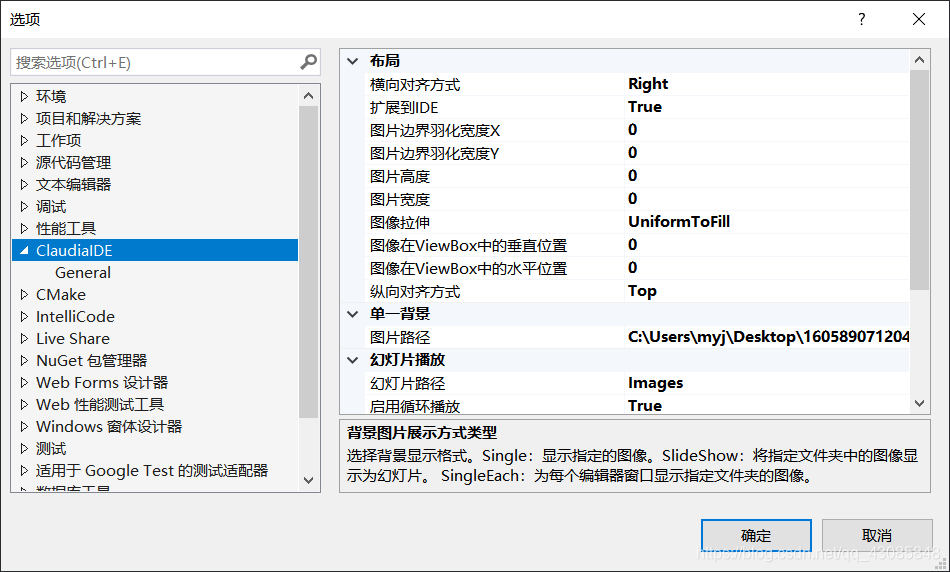Collapse the 幻灯片播放 property category
This screenshot has width=950, height=572.
pos(353,360)
